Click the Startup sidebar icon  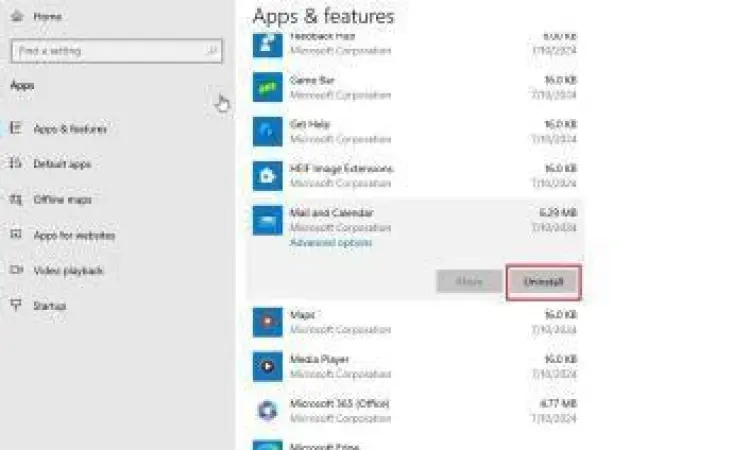point(16,305)
